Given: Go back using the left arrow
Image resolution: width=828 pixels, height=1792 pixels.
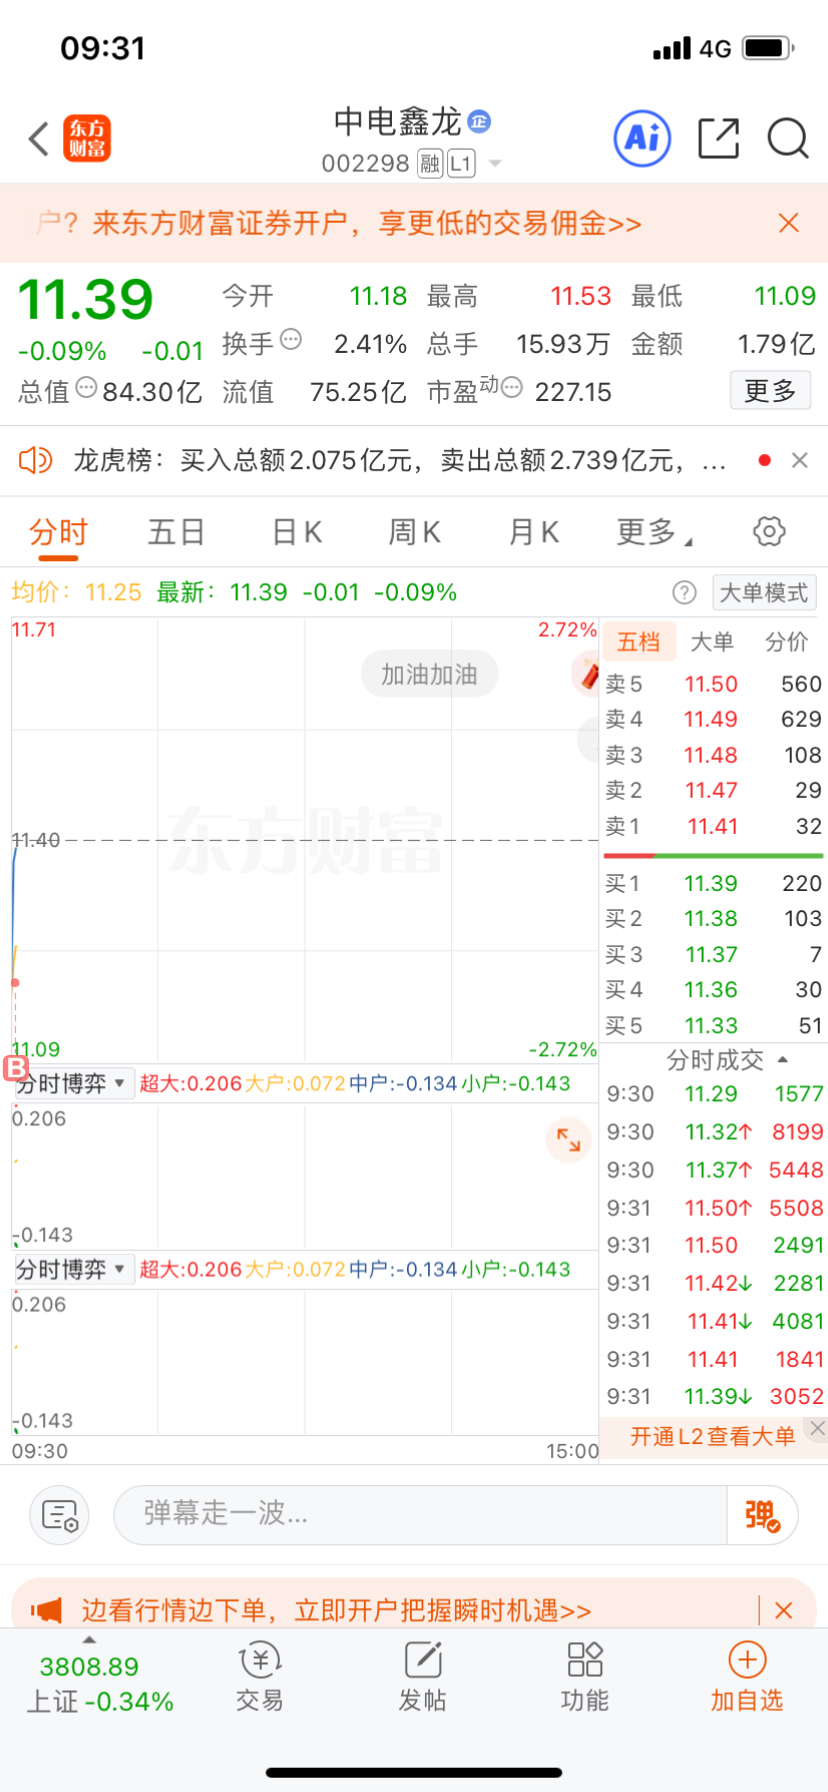Looking at the screenshot, I should [x=39, y=139].
